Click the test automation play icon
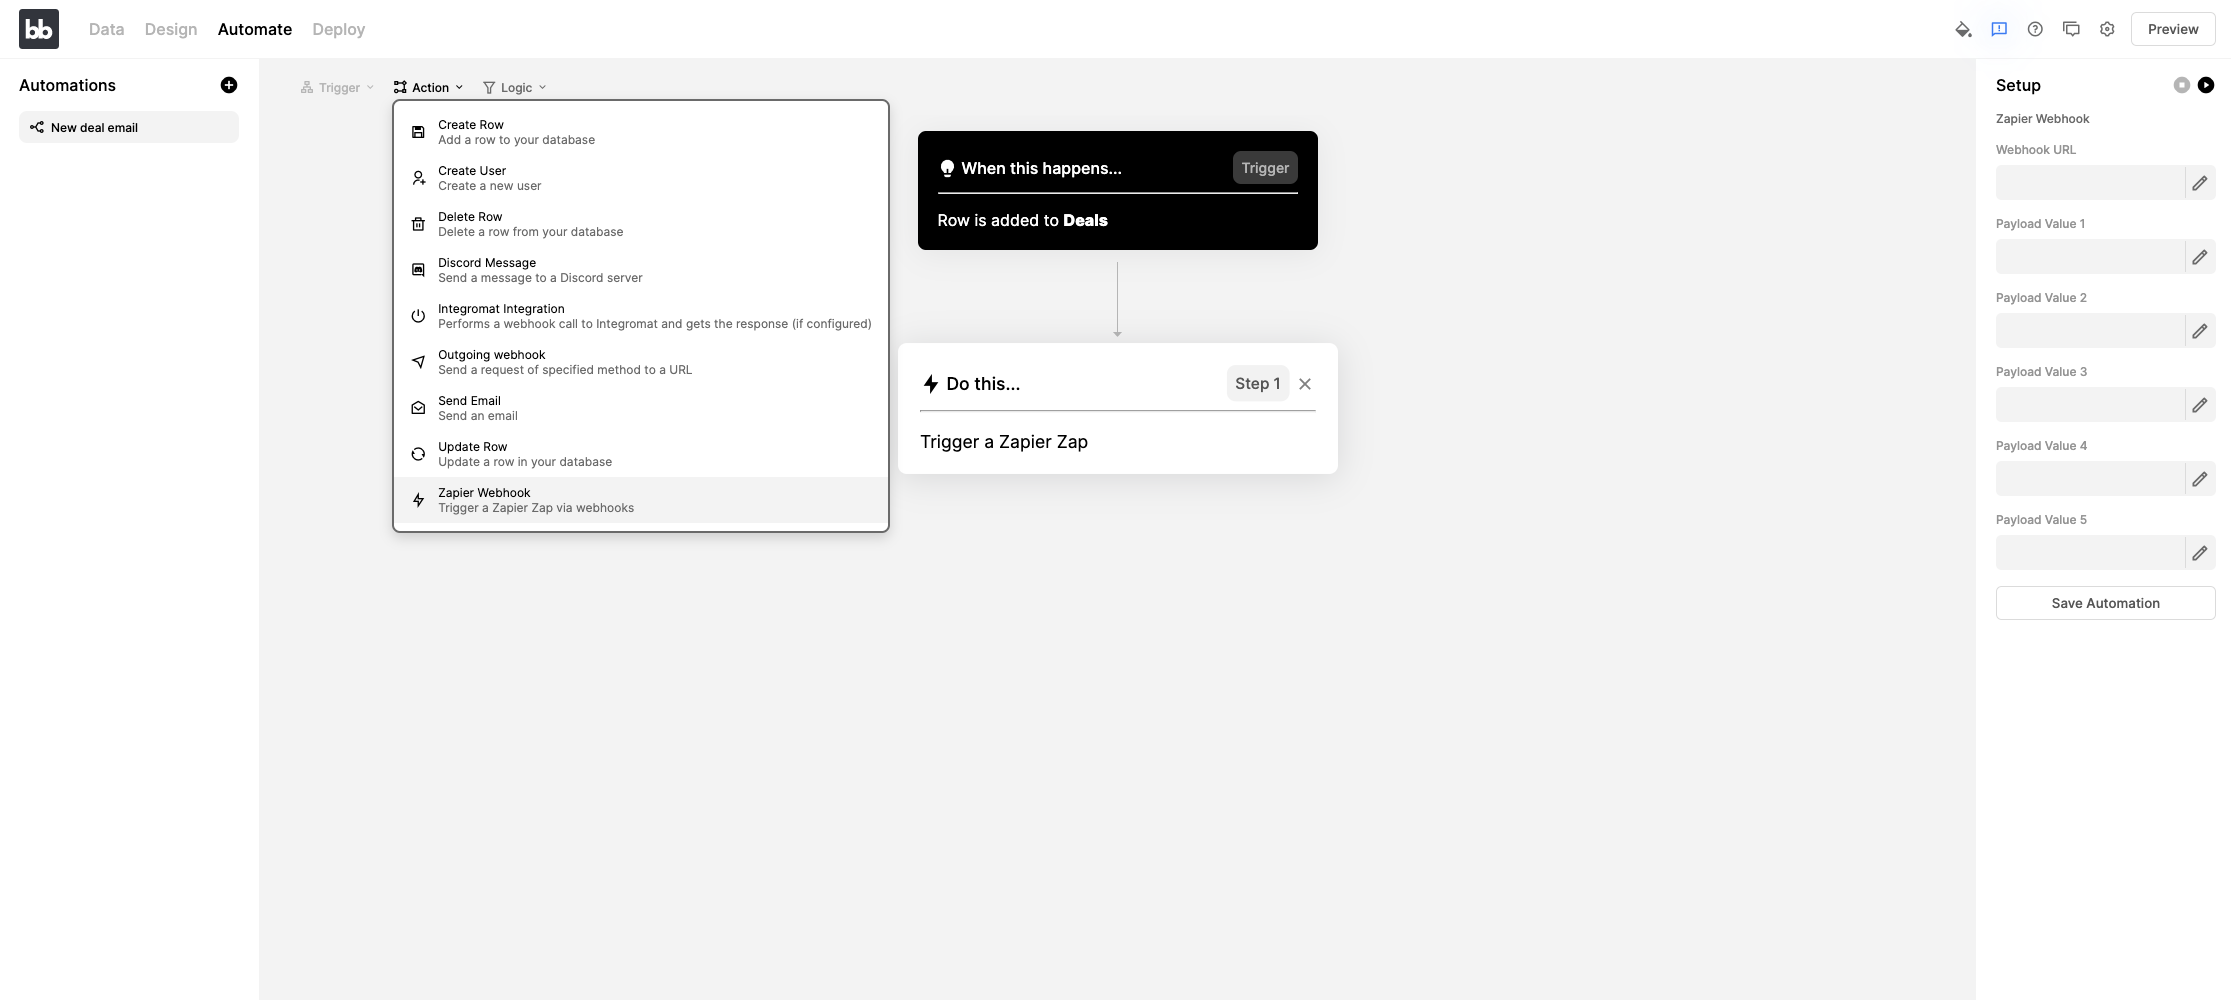Screen dimensions: 2231x1000 coord(2206,85)
